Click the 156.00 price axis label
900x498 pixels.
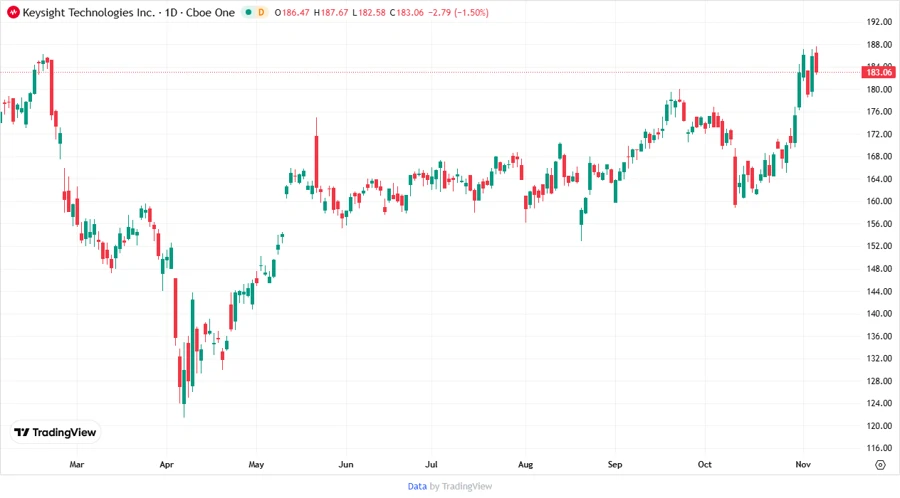(x=879, y=224)
